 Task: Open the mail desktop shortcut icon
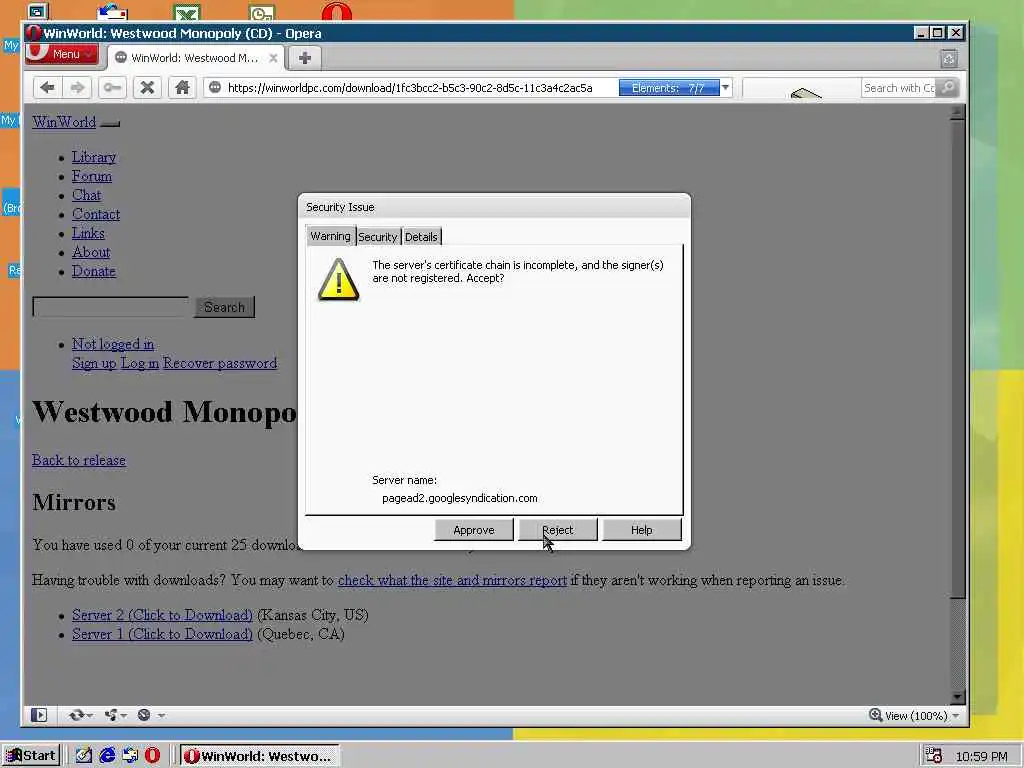(112, 12)
